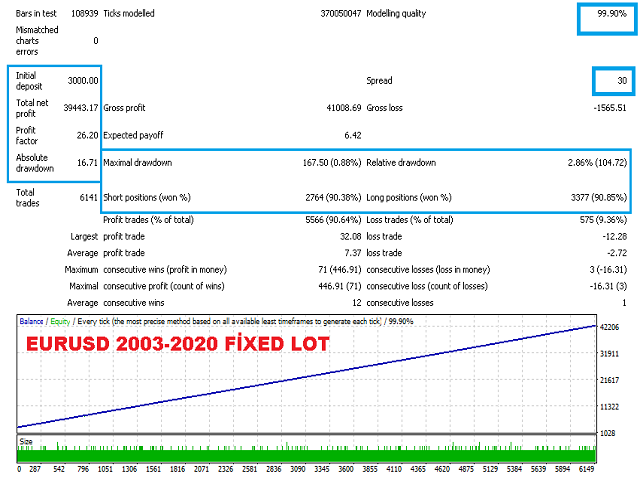Click the Absolute drawdown value 16.71
This screenshot has height=480, width=640.
coord(87,163)
